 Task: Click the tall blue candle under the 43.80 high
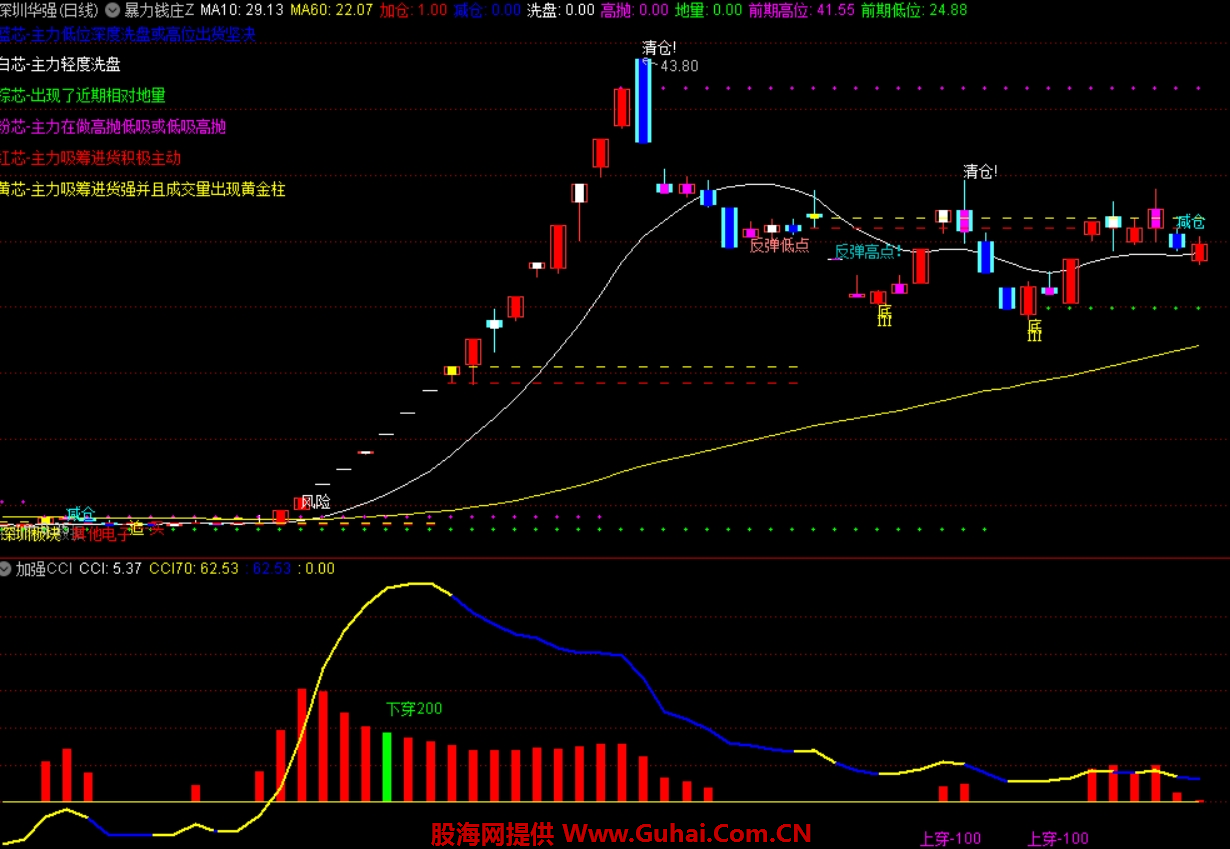645,100
